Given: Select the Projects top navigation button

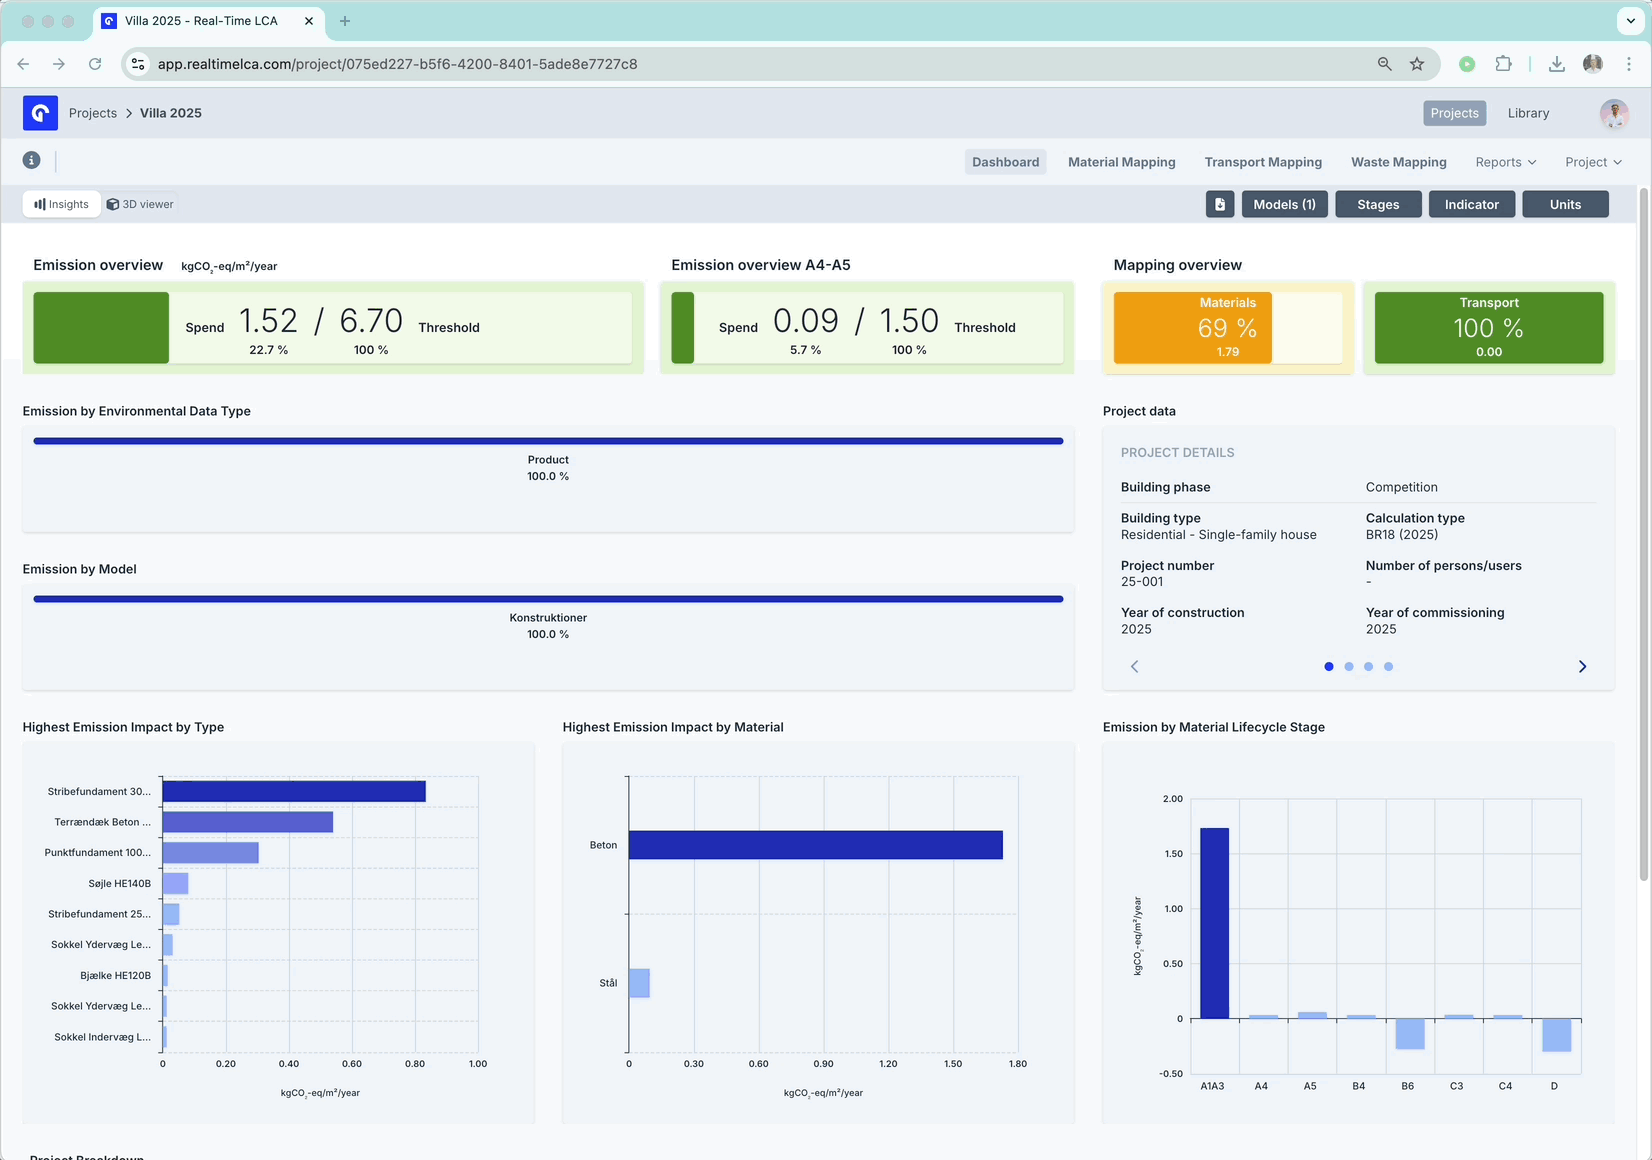Looking at the screenshot, I should [1455, 113].
